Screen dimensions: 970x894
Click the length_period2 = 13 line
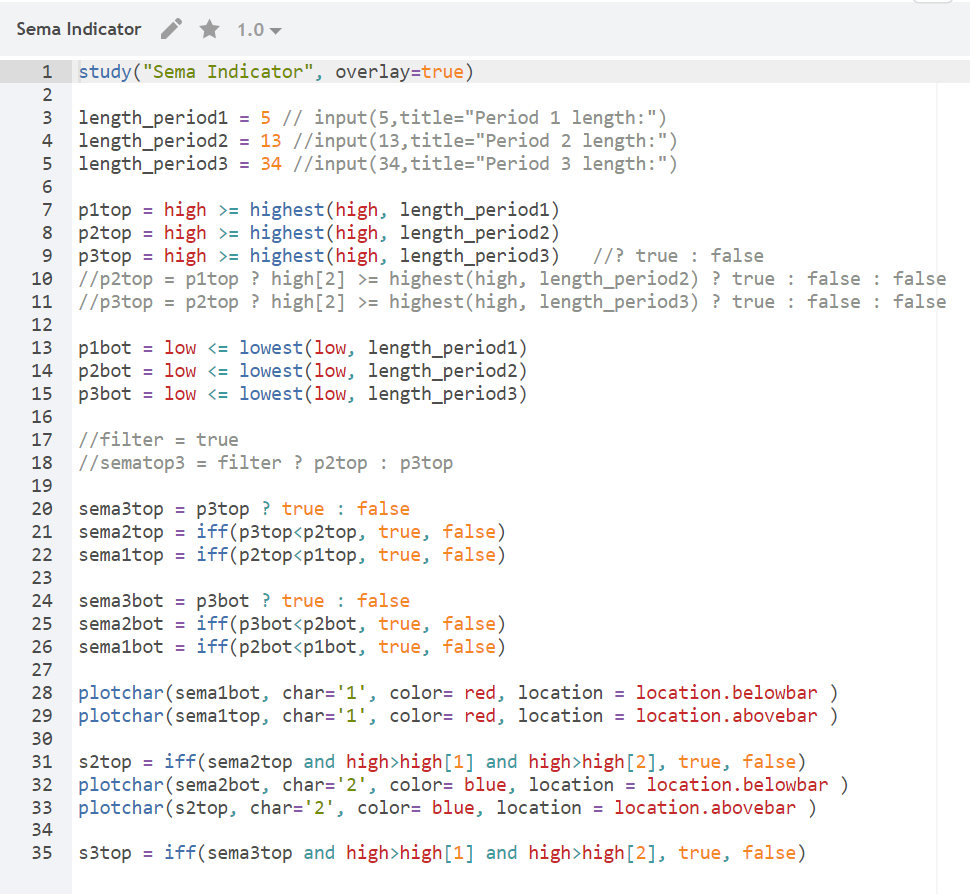click(x=378, y=140)
